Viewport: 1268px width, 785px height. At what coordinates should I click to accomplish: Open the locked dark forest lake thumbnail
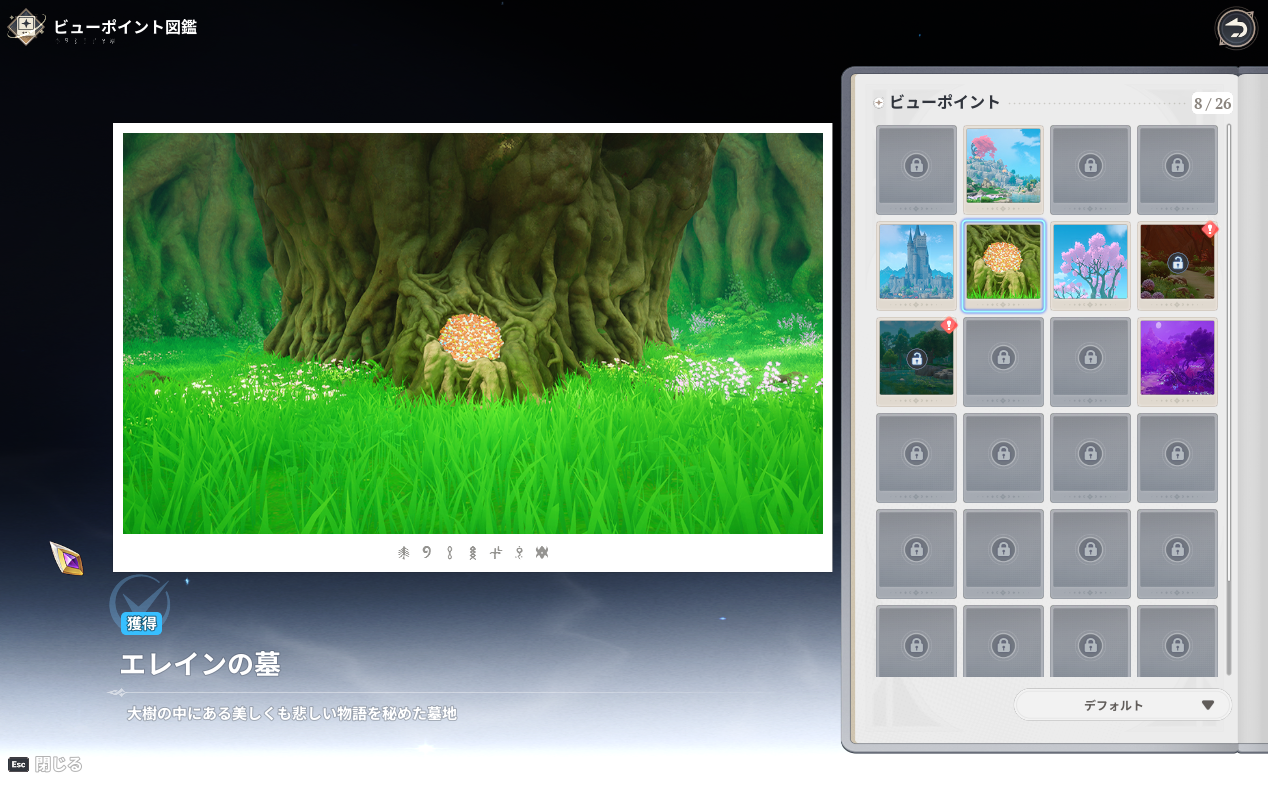916,359
